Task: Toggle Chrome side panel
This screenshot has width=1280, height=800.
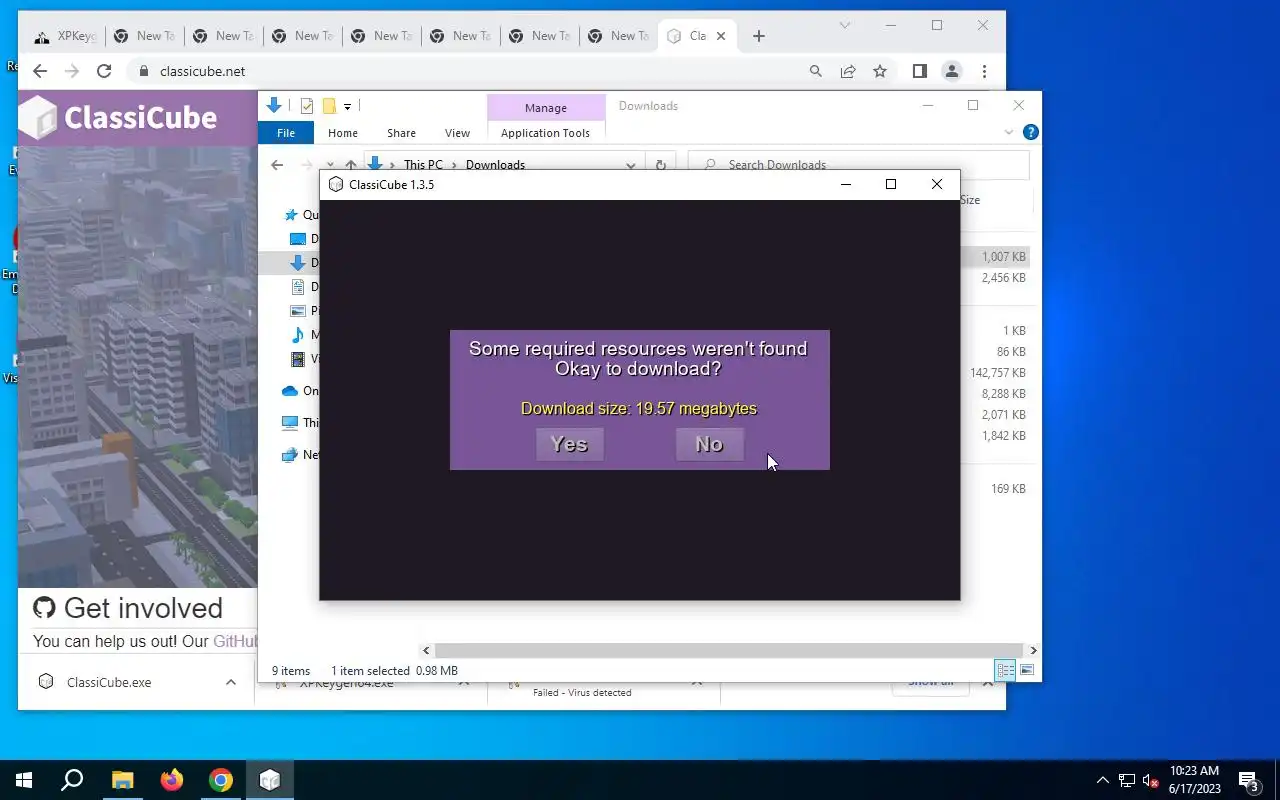Action: tap(919, 71)
